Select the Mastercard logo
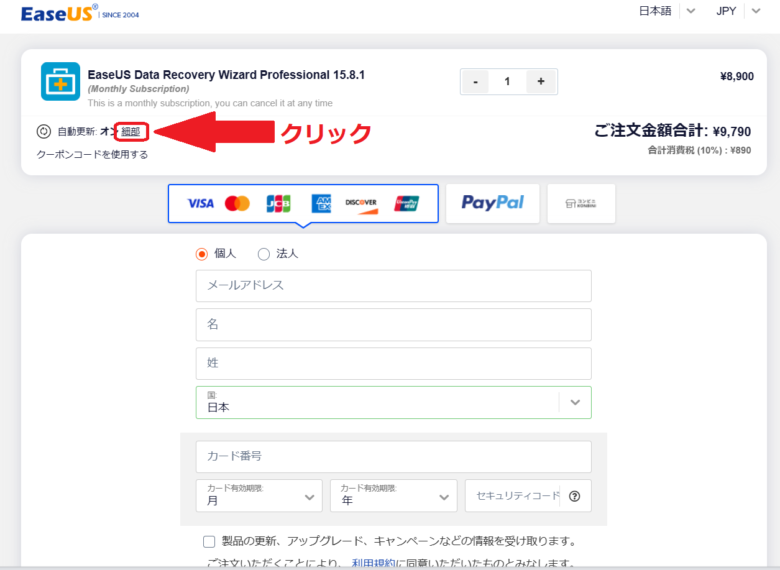The image size is (780, 570). pos(237,203)
